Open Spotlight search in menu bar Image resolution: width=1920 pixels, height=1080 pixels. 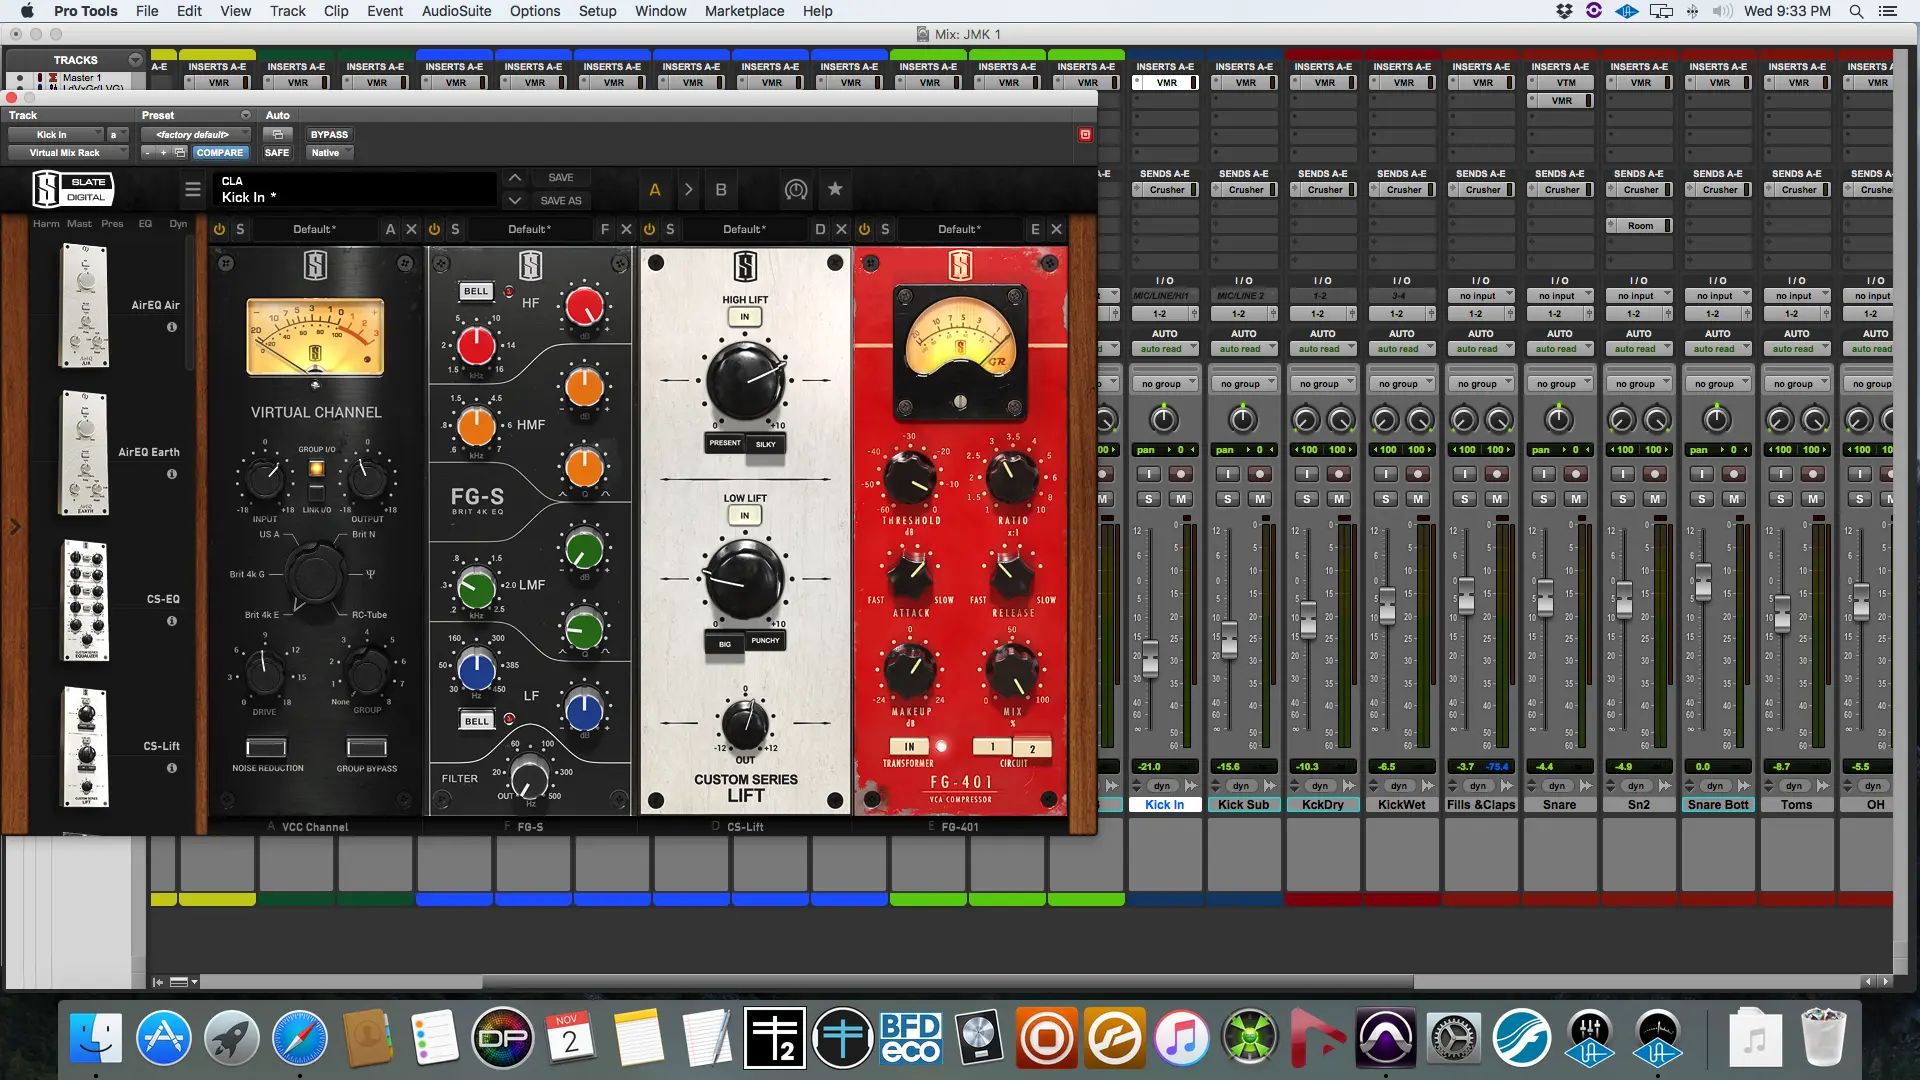(x=1856, y=11)
